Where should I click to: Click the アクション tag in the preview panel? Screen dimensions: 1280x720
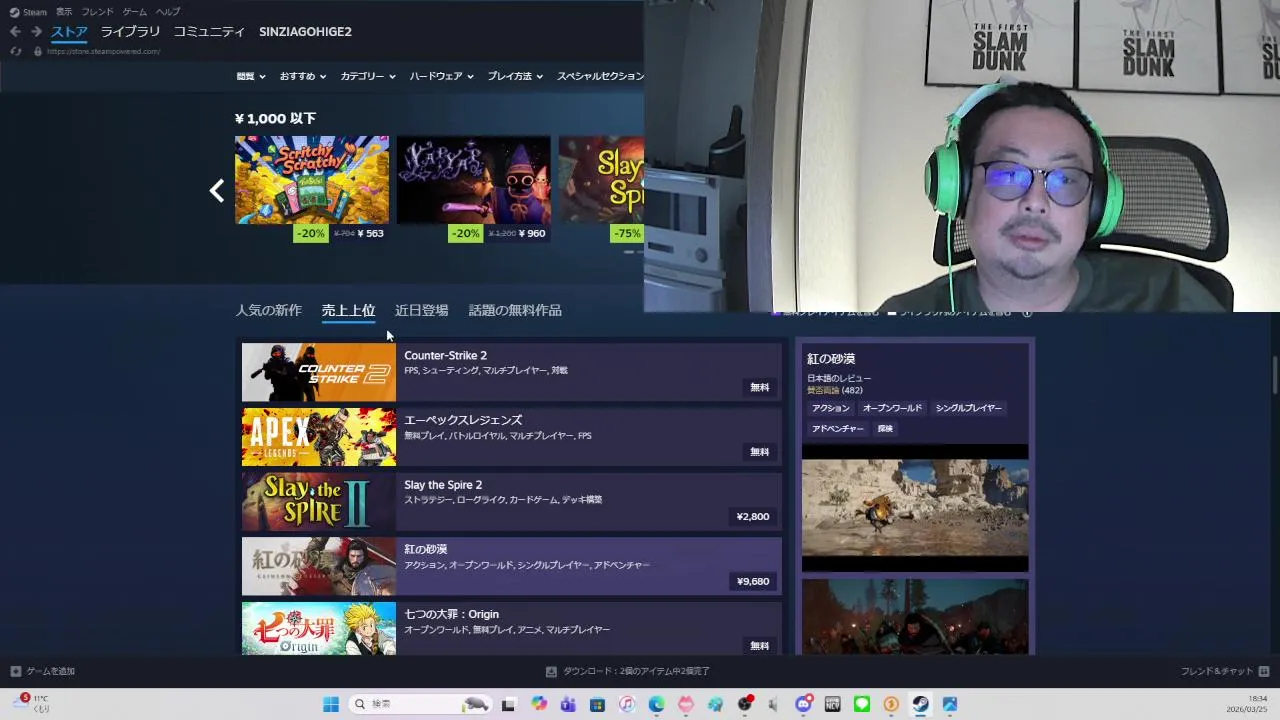tap(830, 408)
